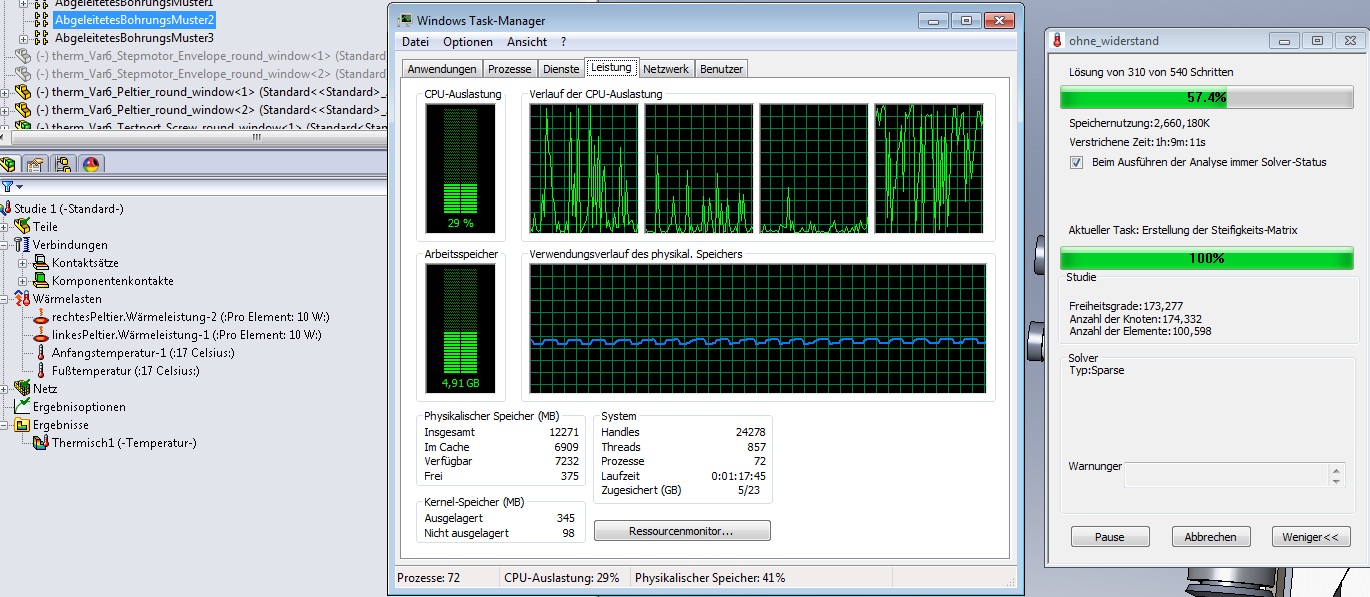This screenshot has height=597, width=1370.
Task: Click the ohne_widerstand thermometer window icon
Action: tap(1057, 41)
